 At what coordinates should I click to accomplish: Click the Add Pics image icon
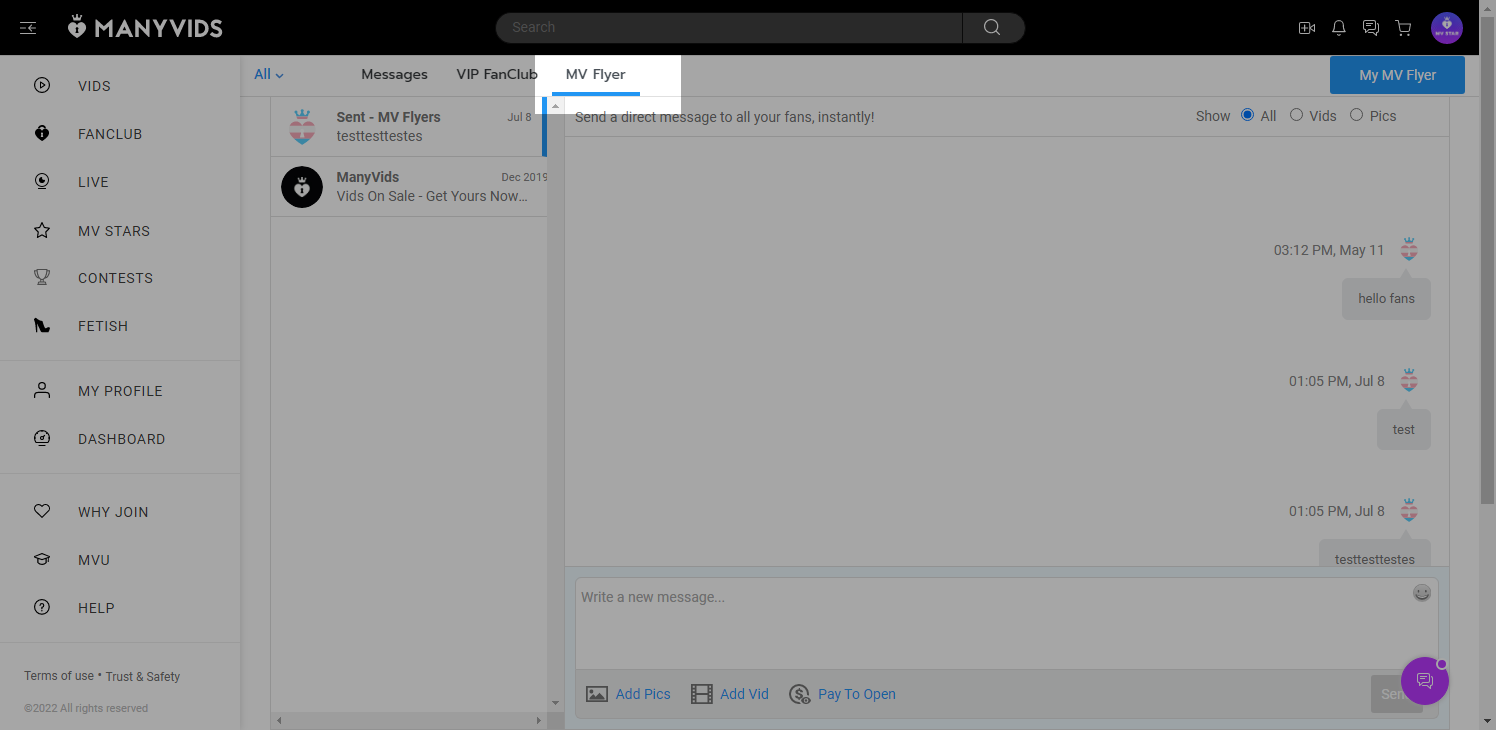[597, 694]
